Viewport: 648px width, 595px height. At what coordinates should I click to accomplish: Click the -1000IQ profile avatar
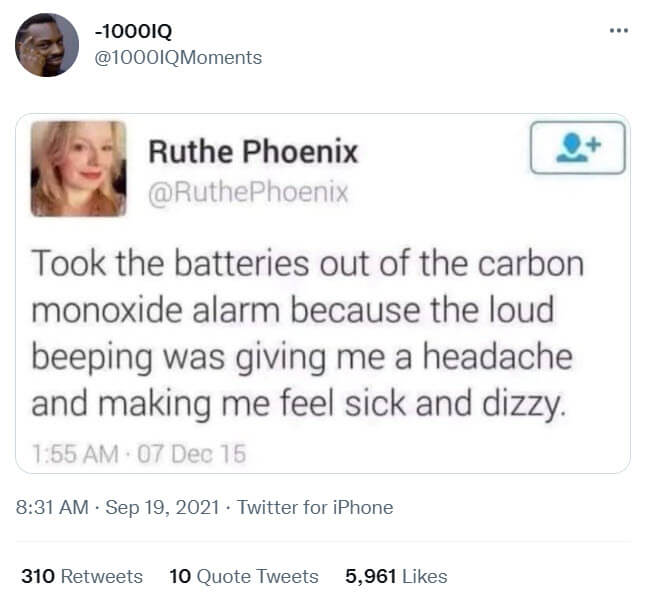47,45
